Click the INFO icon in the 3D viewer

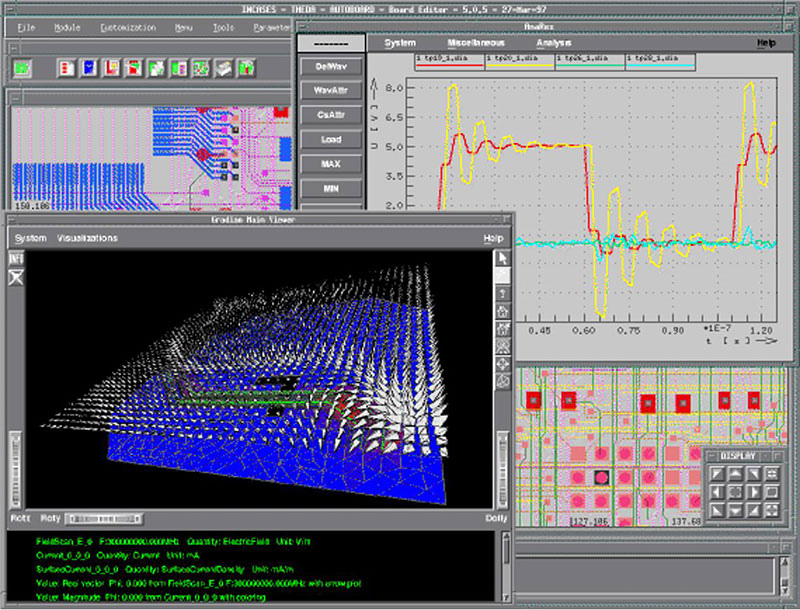pos(16,259)
